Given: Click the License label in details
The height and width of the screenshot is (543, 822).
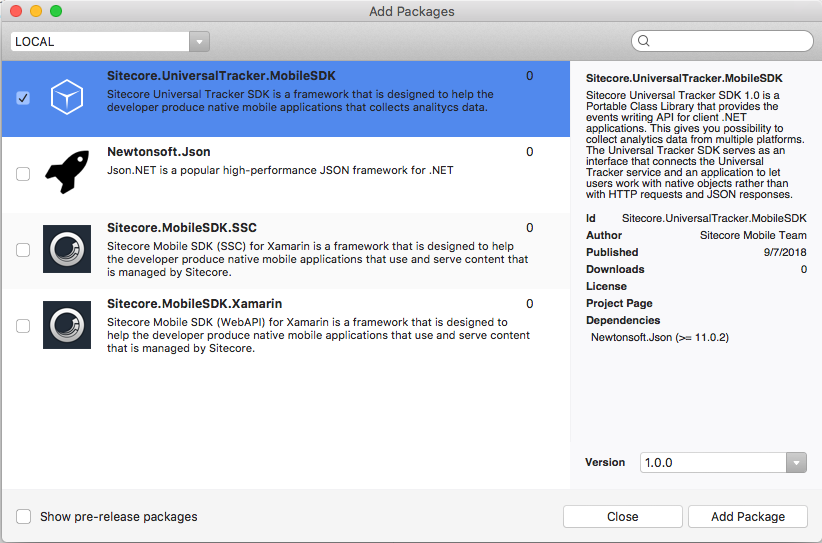Looking at the screenshot, I should pyautogui.click(x=606, y=286).
